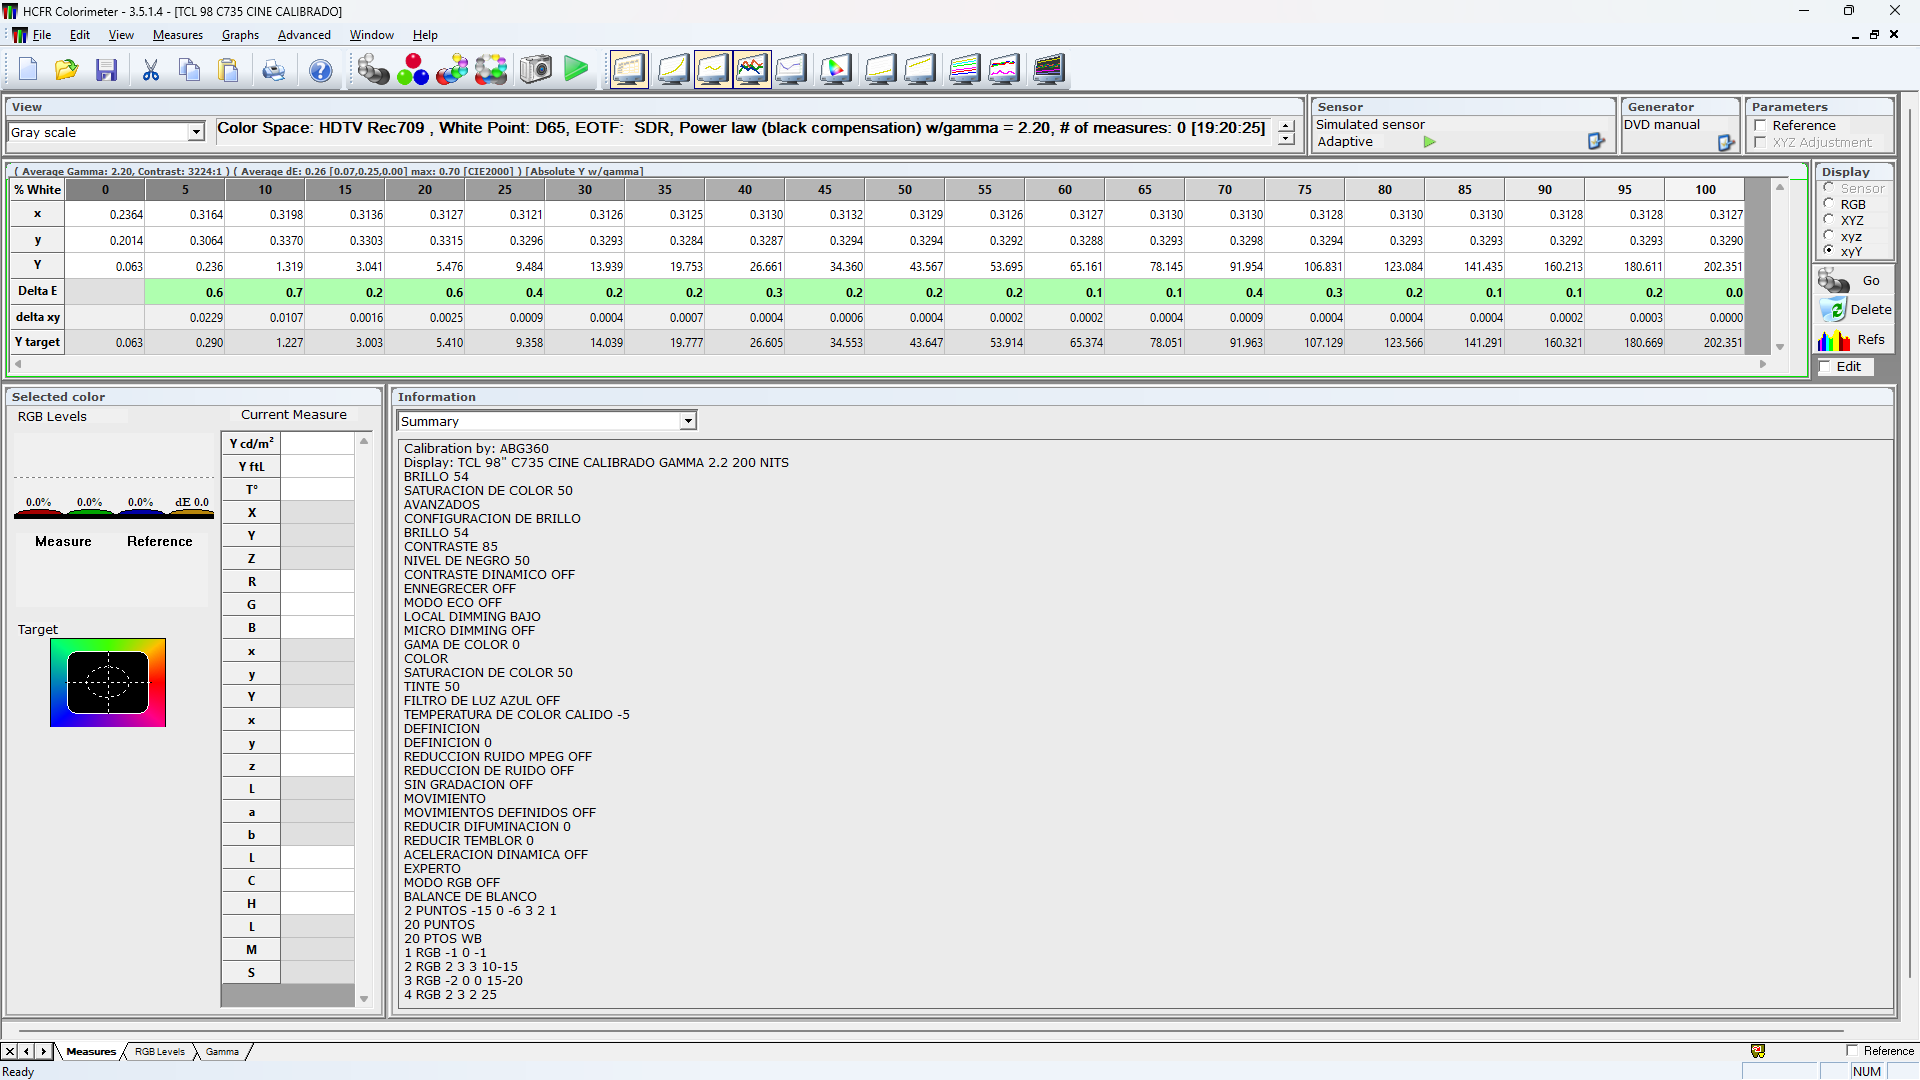
Task: Toggle the RGB levels graph icon
Action: [752, 70]
